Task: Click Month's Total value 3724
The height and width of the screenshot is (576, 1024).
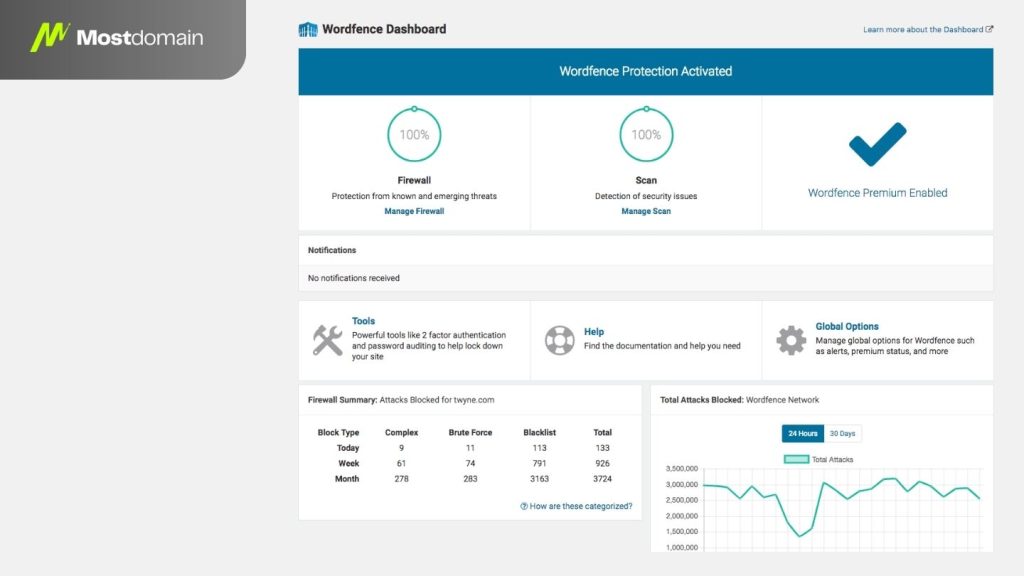Action: [x=602, y=479]
